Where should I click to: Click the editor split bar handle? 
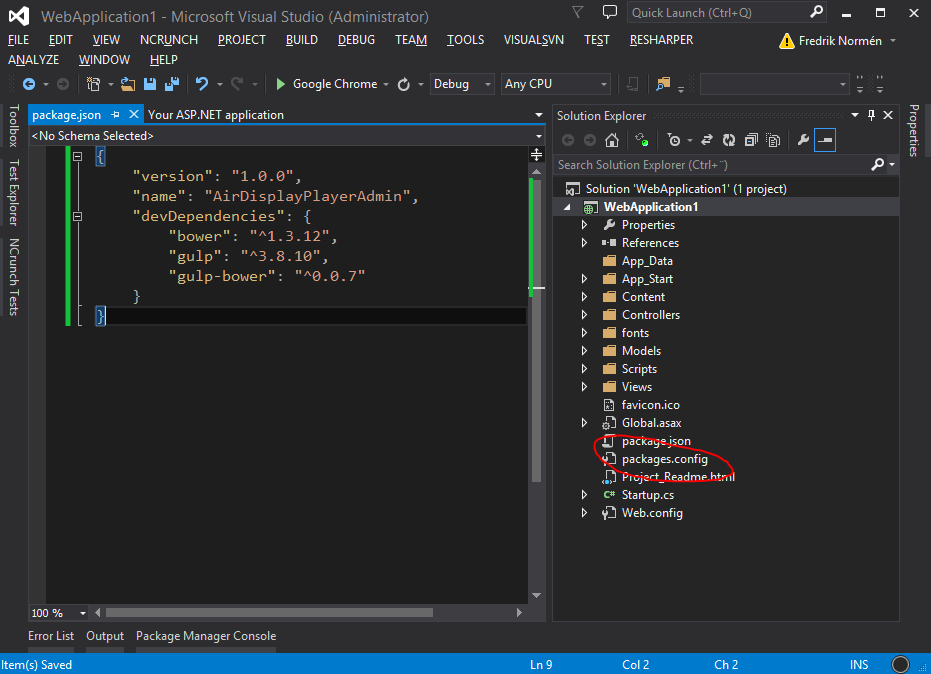(x=536, y=155)
